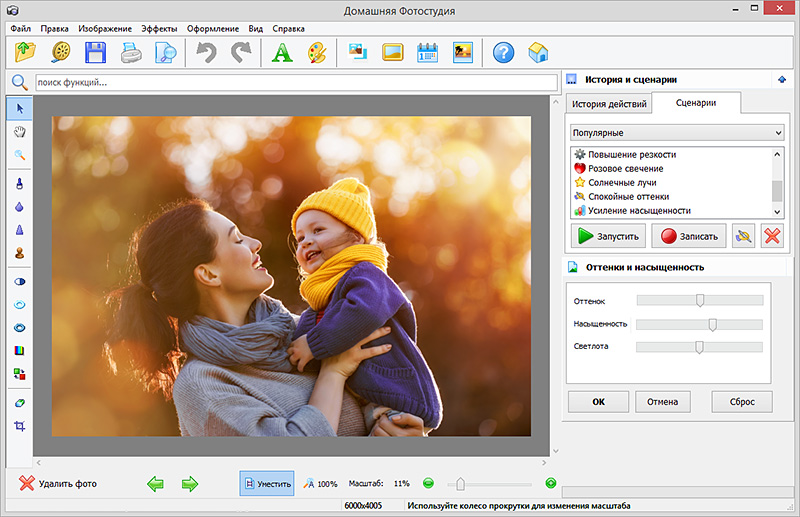800x517 pixels.
Task: Click the 'поиск функций' search field
Action: [295, 82]
